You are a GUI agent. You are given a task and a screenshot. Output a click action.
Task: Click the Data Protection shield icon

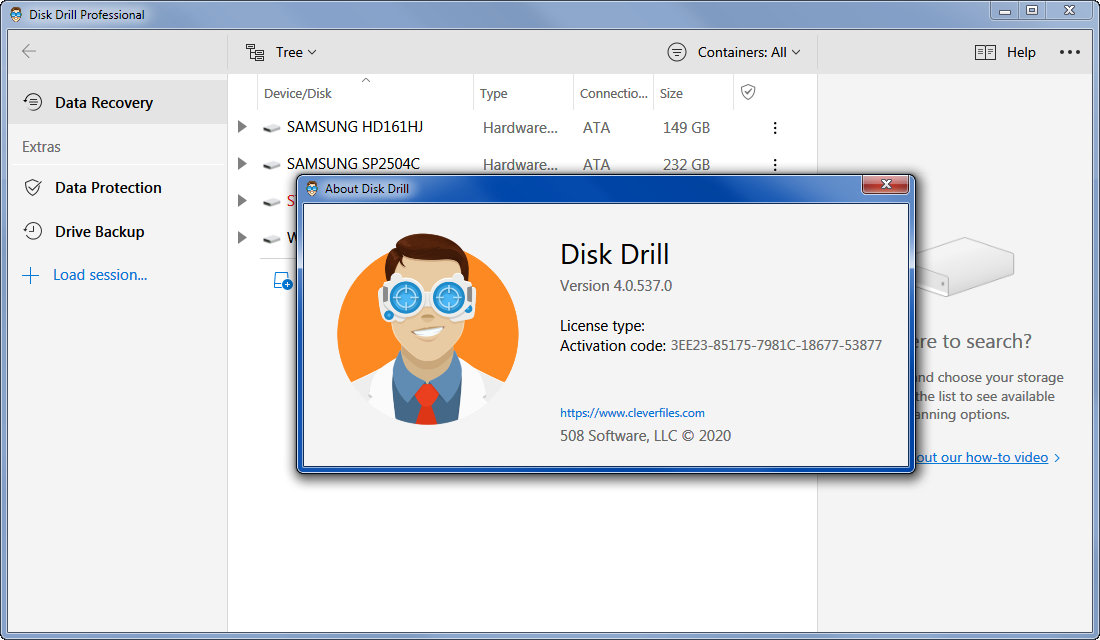[33, 187]
